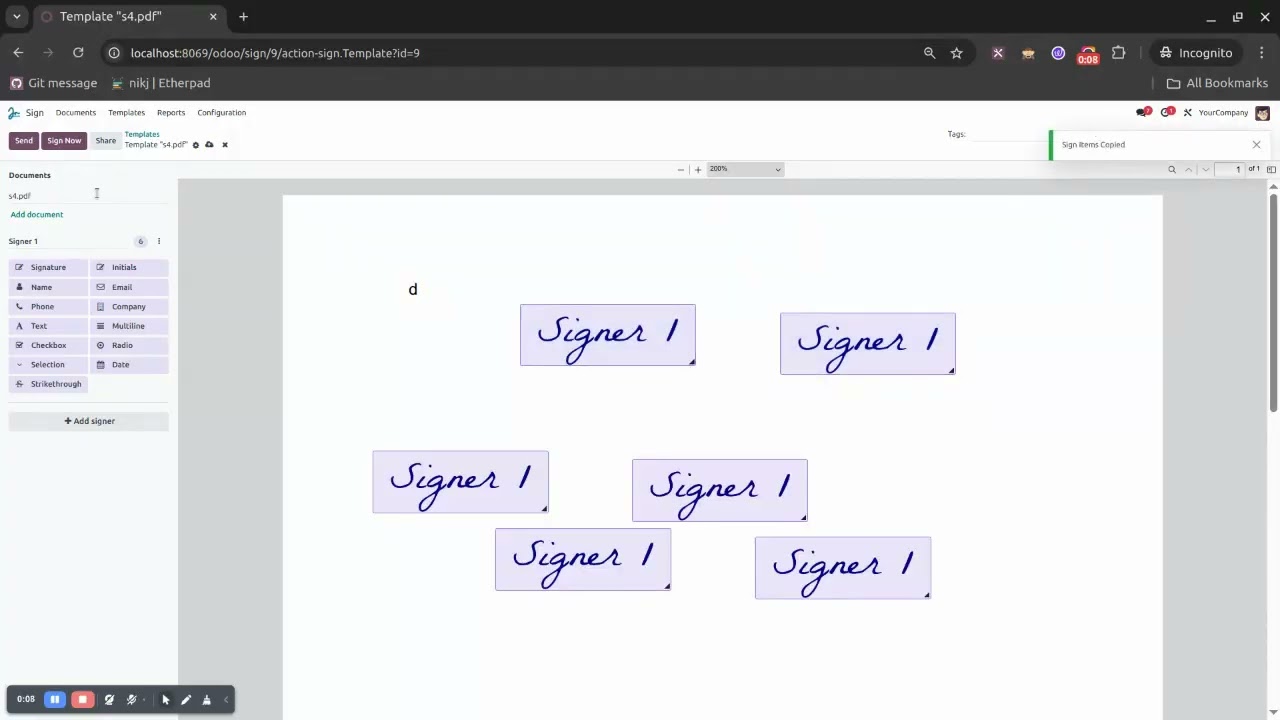Select the Selection field type
Image resolution: width=1280 pixels, height=720 pixels.
click(x=48, y=365)
